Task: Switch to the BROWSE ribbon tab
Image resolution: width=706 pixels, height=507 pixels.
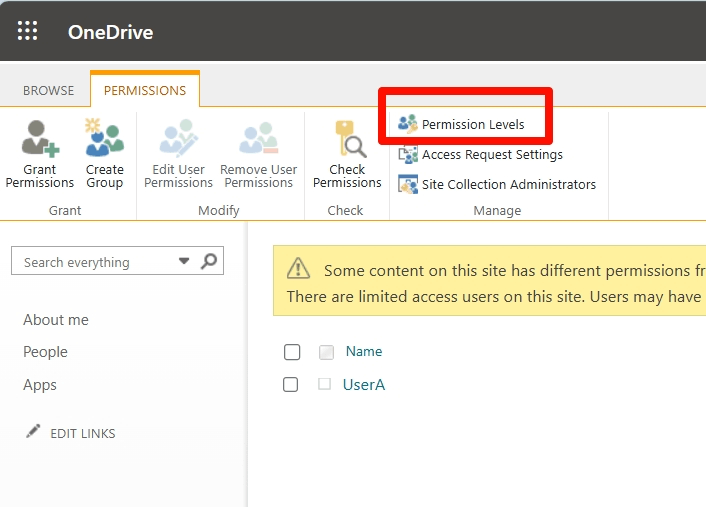Action: 49,91
